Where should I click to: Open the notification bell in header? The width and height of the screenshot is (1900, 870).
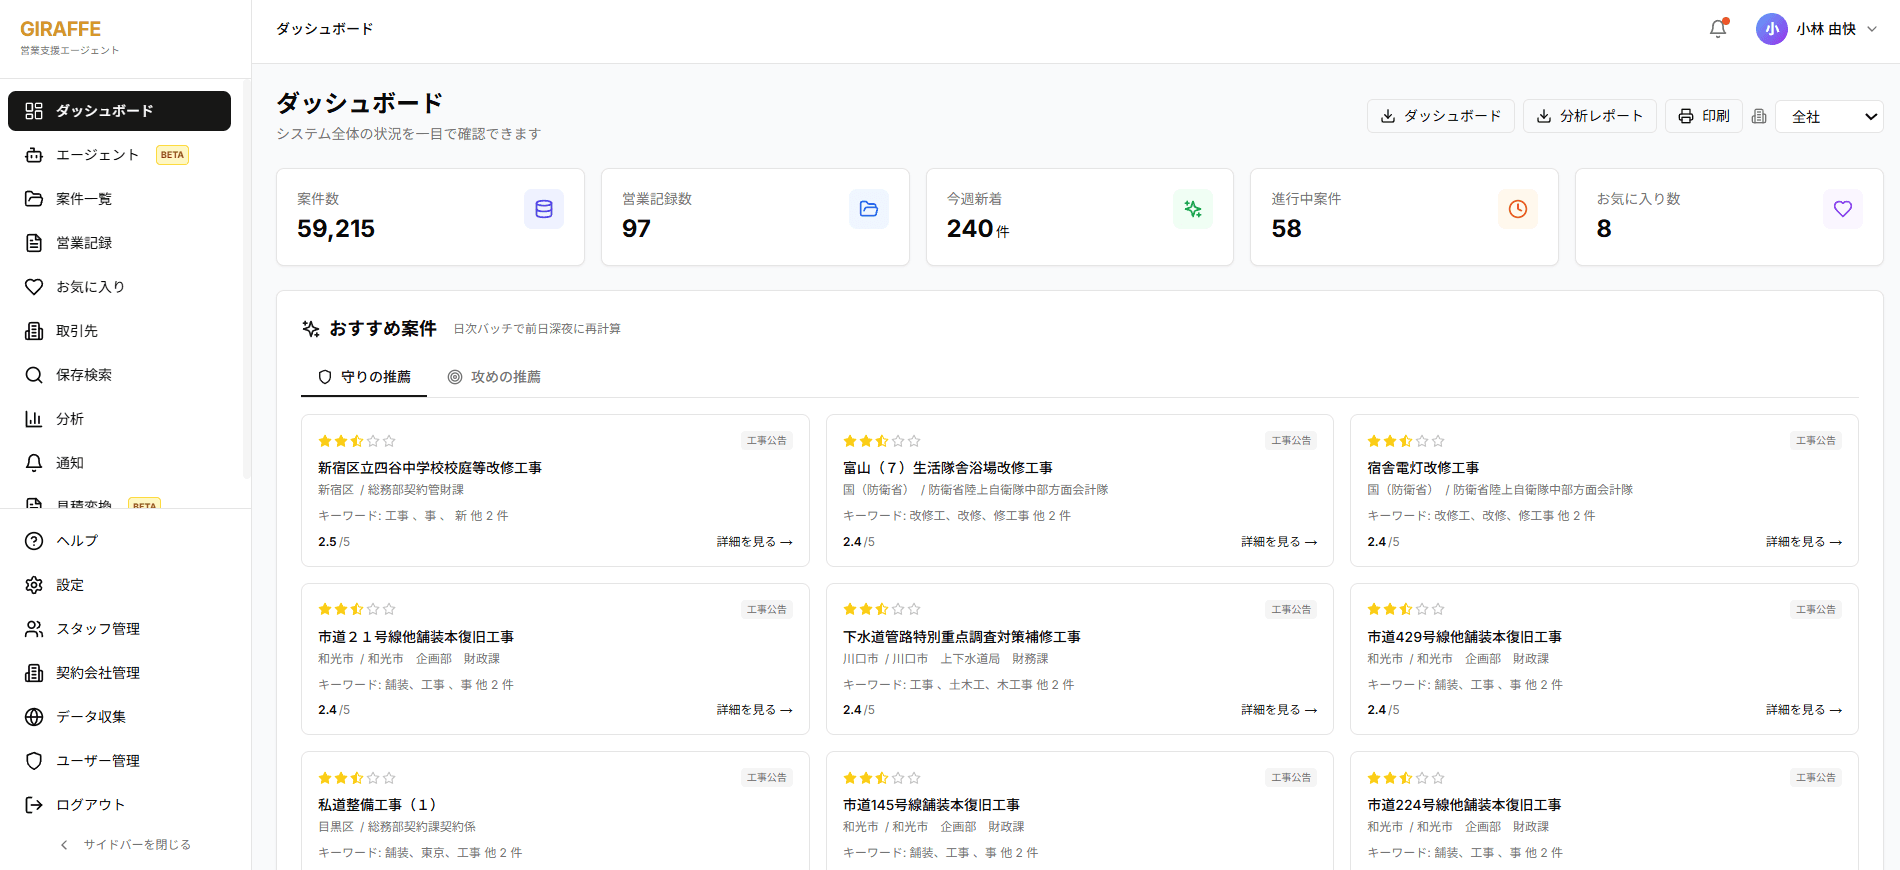[1718, 29]
